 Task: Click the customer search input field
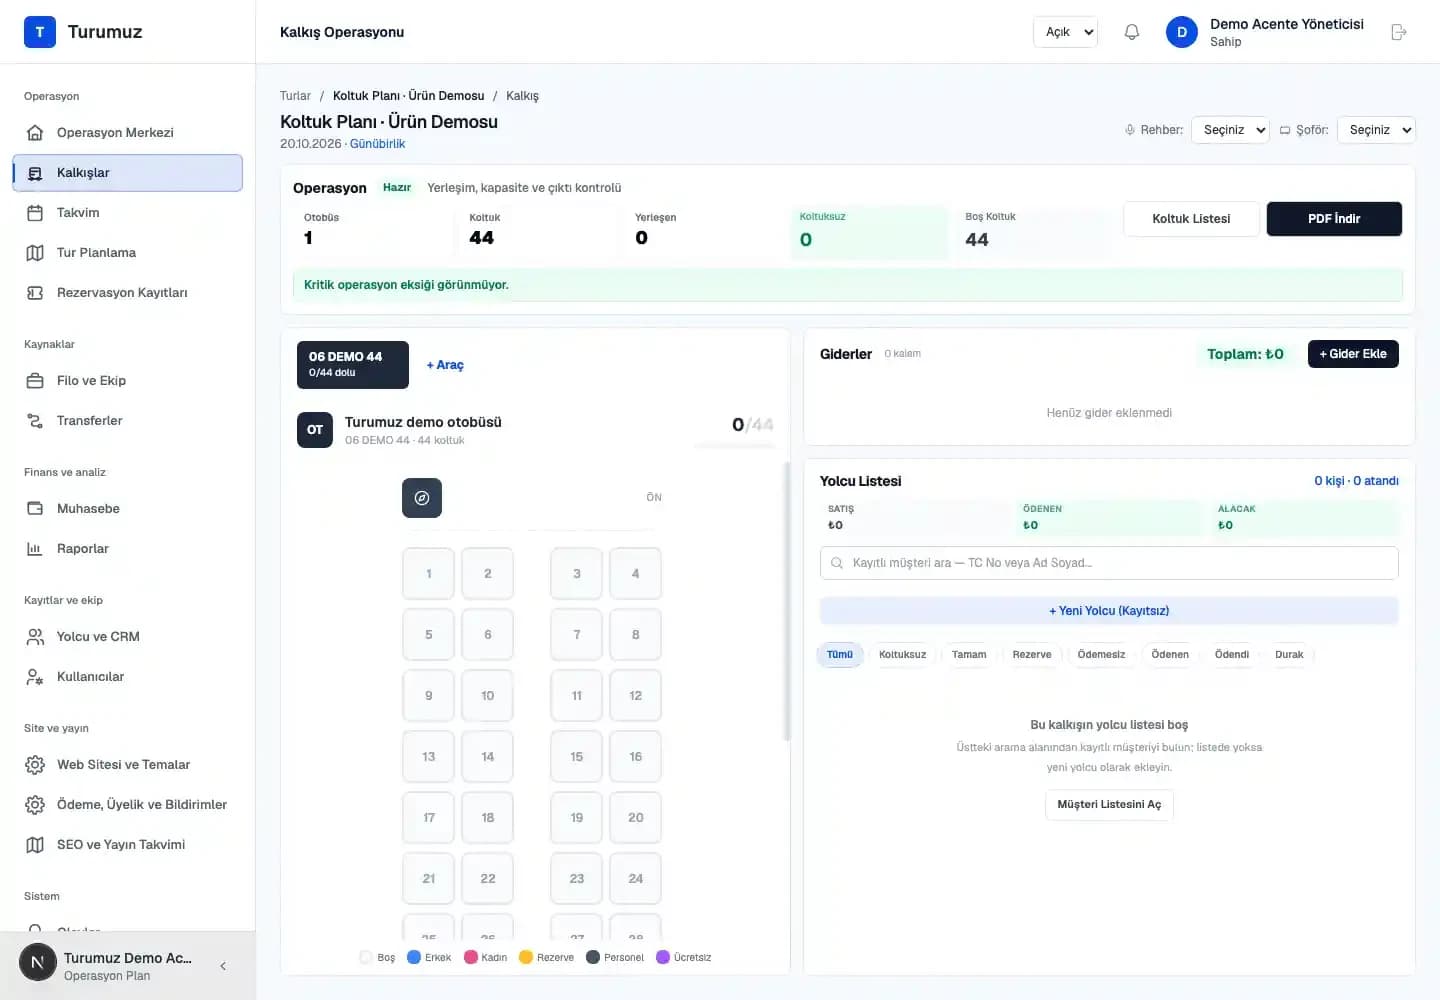pyautogui.click(x=1109, y=563)
